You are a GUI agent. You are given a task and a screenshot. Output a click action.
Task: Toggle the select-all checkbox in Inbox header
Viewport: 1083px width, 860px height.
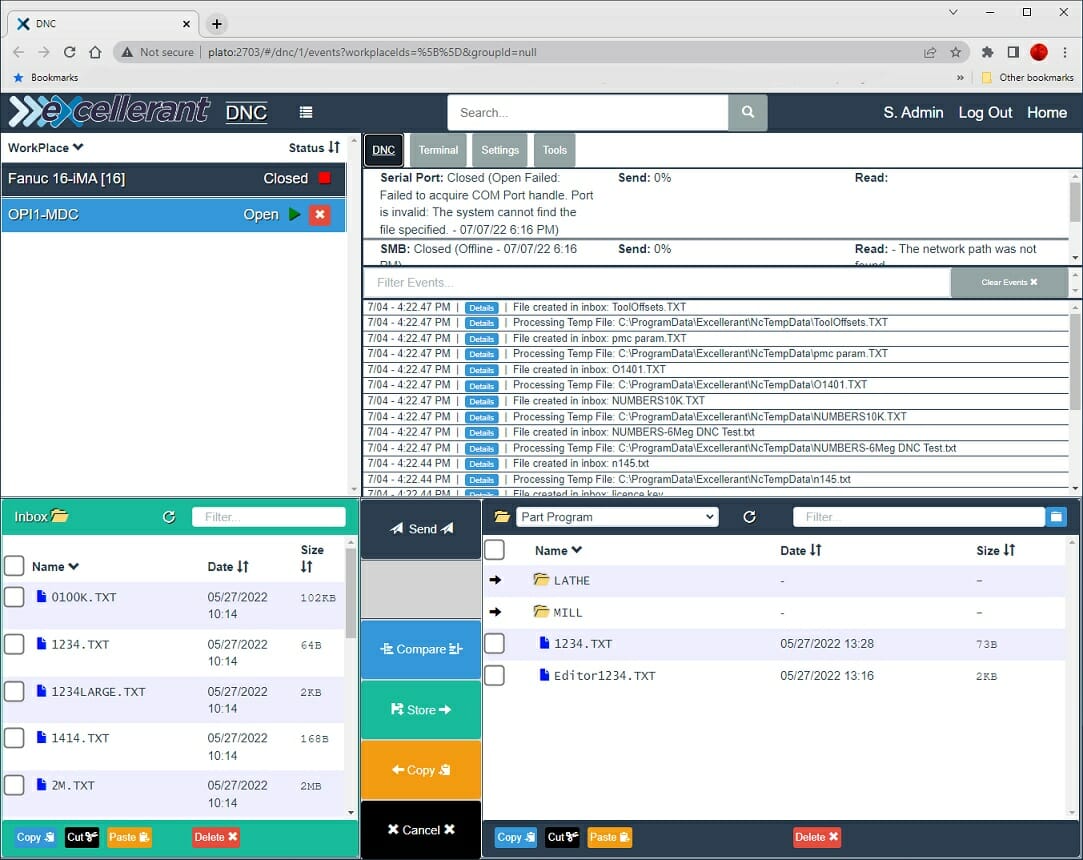pos(14,566)
